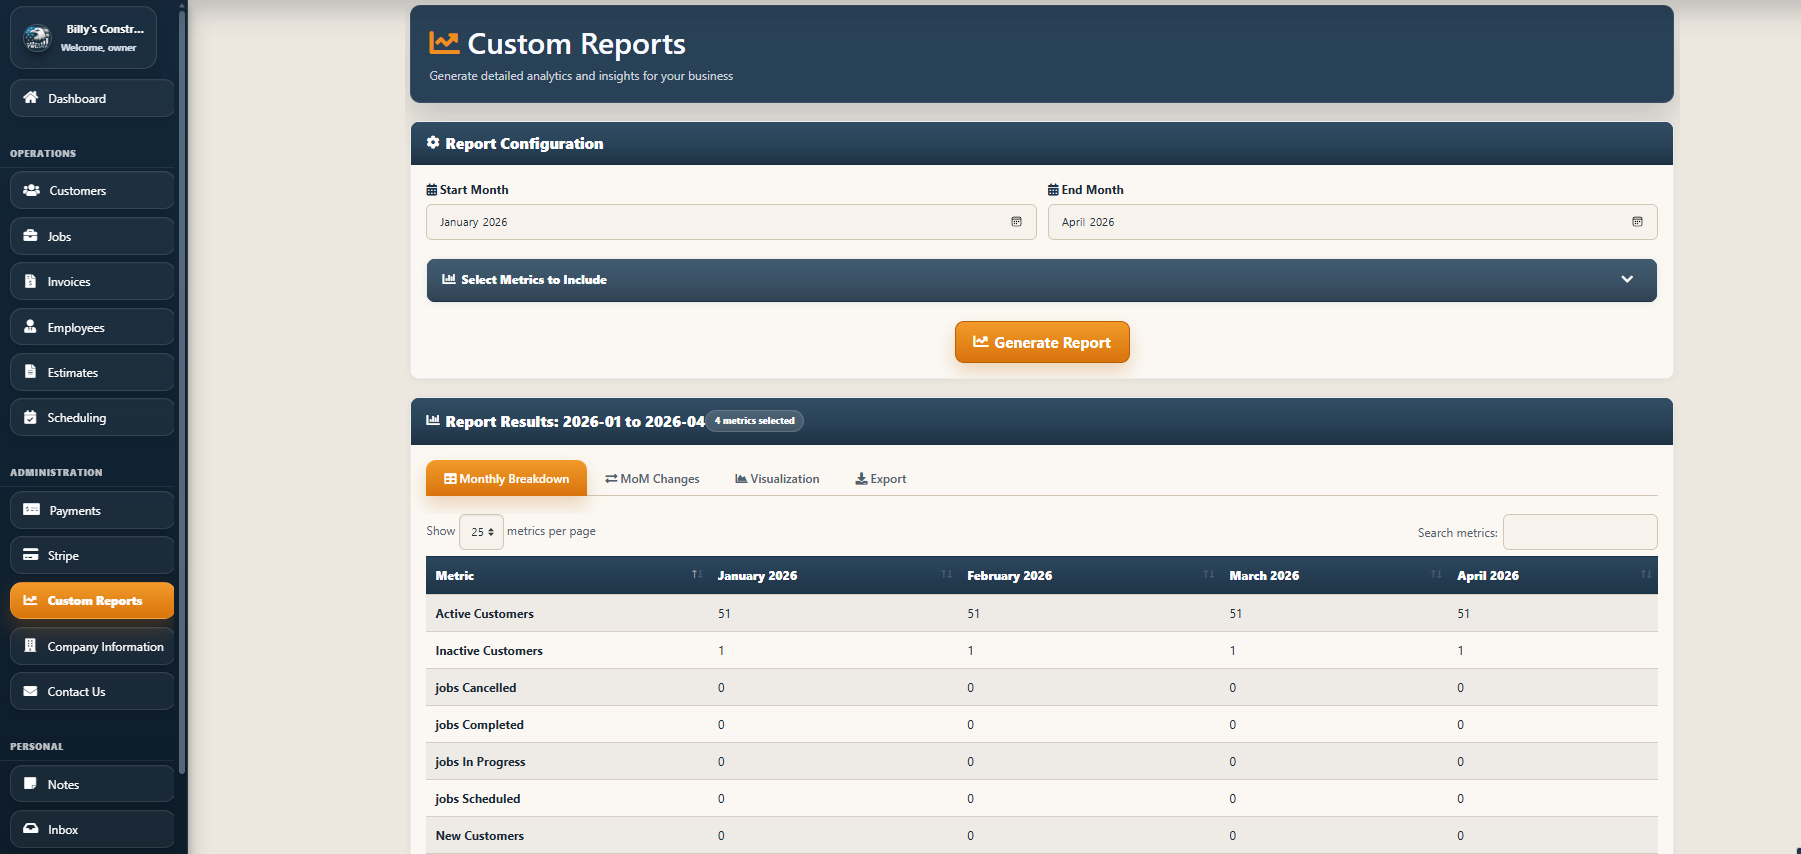Click the jobs Cancelled row label
1801x854 pixels.
(476, 687)
